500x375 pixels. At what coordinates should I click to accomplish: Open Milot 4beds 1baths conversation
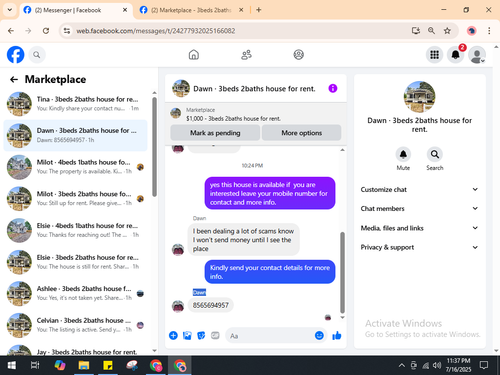[x=75, y=167]
